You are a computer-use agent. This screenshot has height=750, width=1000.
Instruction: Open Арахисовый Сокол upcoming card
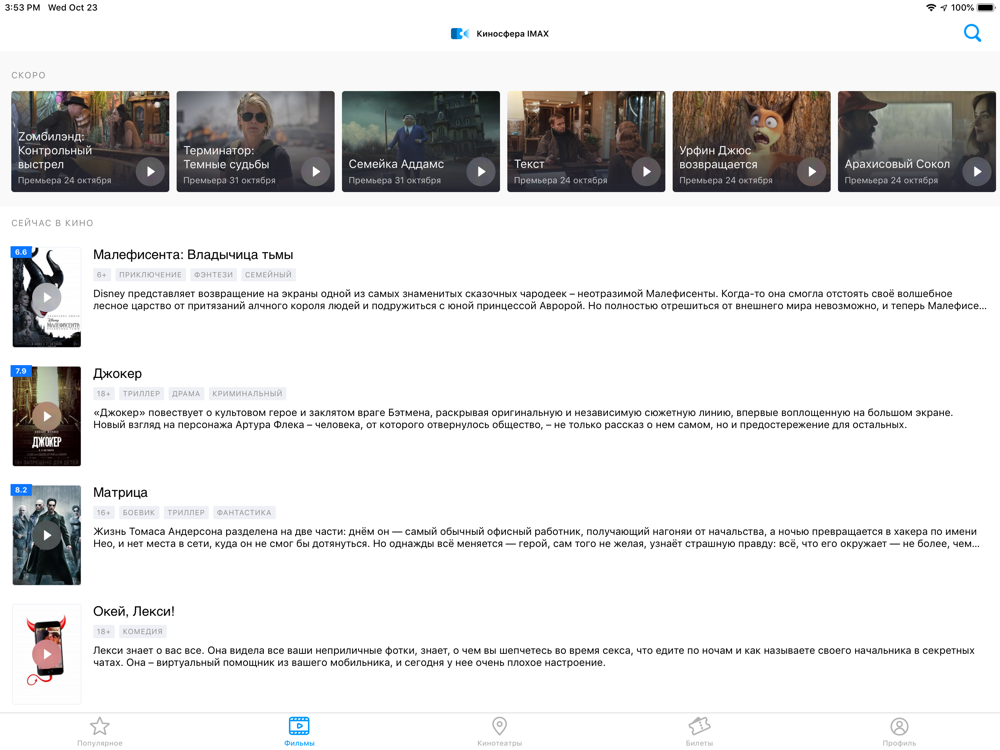tap(916, 141)
